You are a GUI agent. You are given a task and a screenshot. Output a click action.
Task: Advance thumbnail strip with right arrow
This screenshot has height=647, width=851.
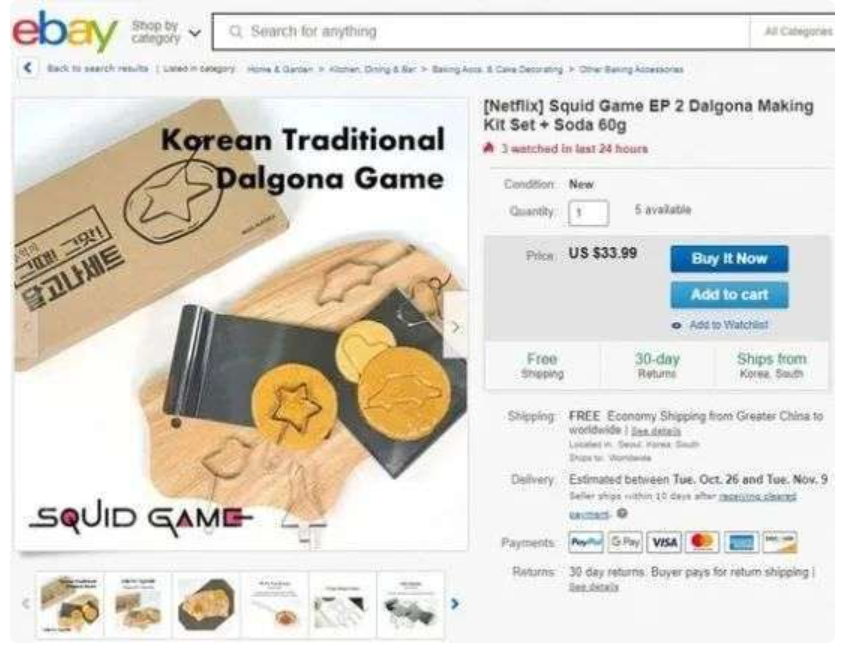point(455,604)
